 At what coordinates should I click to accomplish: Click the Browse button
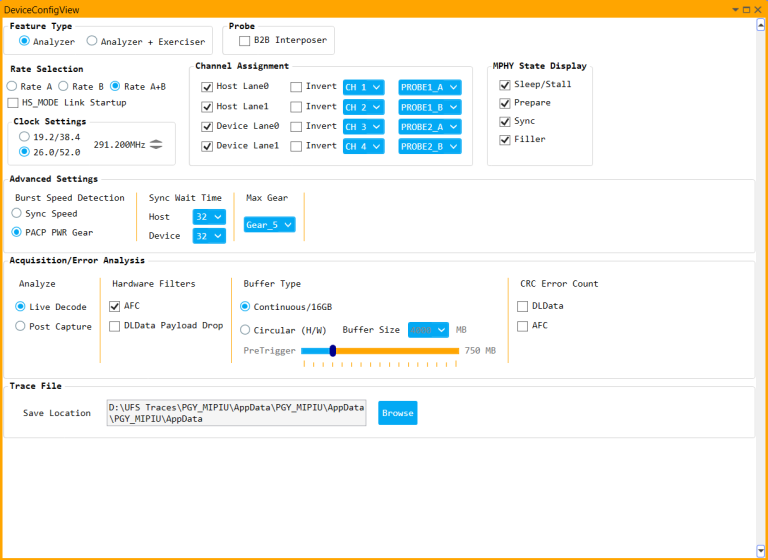(398, 413)
